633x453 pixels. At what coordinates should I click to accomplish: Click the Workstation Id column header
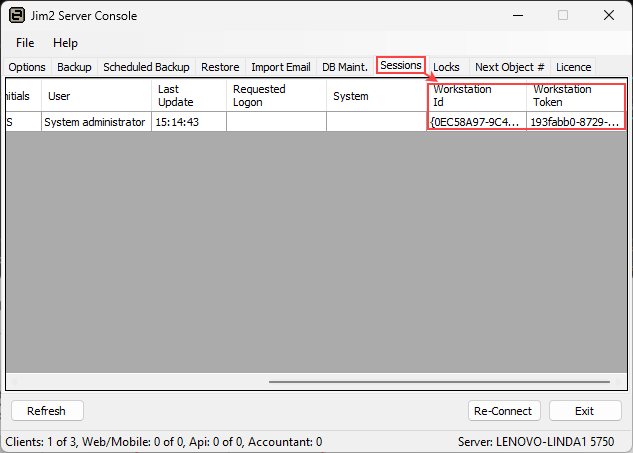pos(477,96)
